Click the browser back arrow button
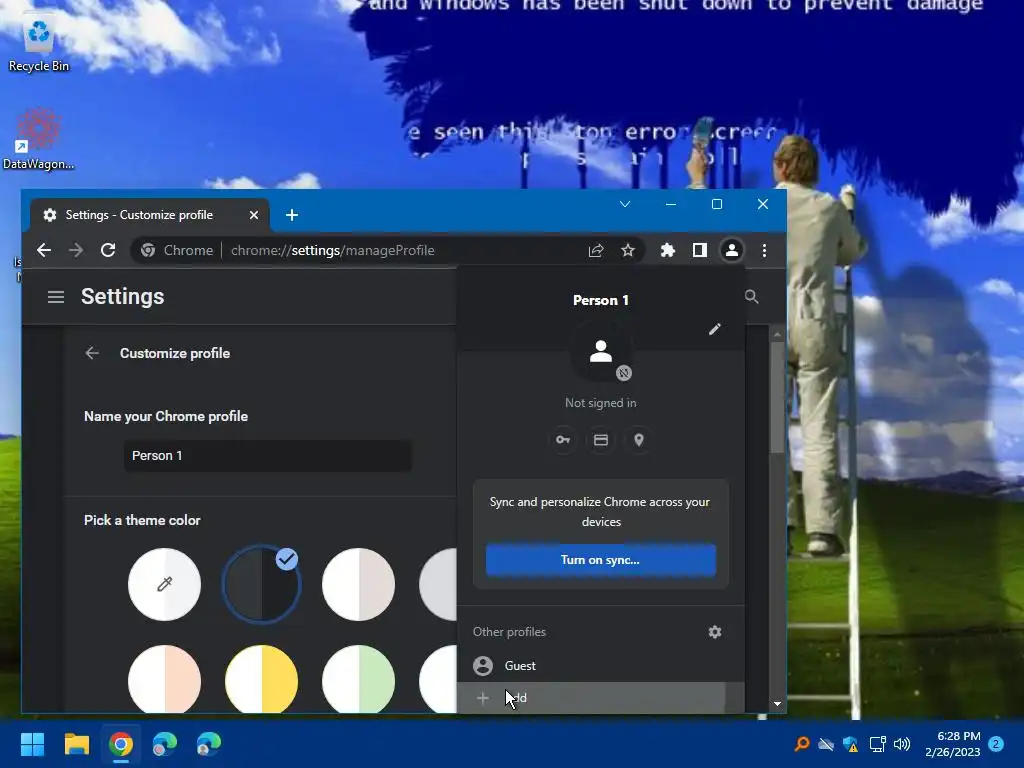 44,250
